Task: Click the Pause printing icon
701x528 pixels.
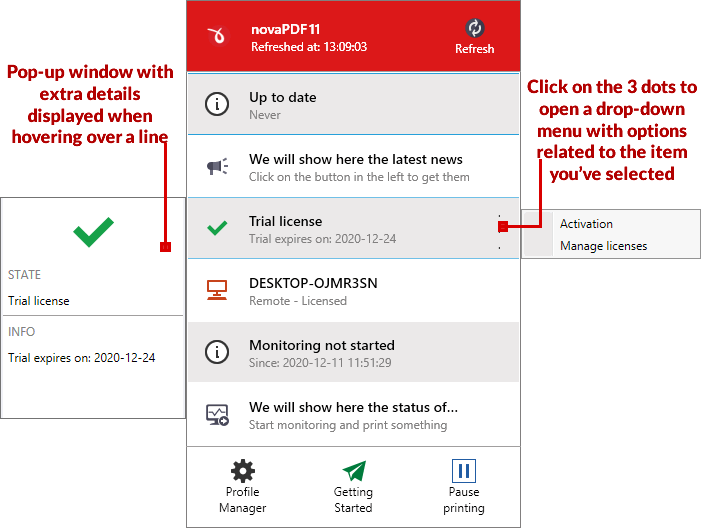Action: (464, 471)
